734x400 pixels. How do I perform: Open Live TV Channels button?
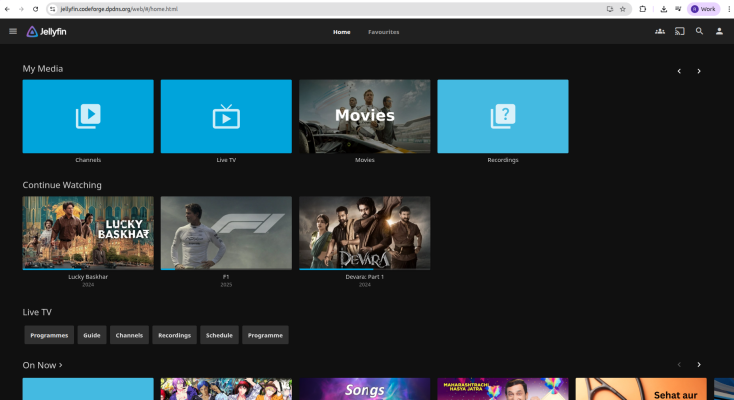point(129,335)
